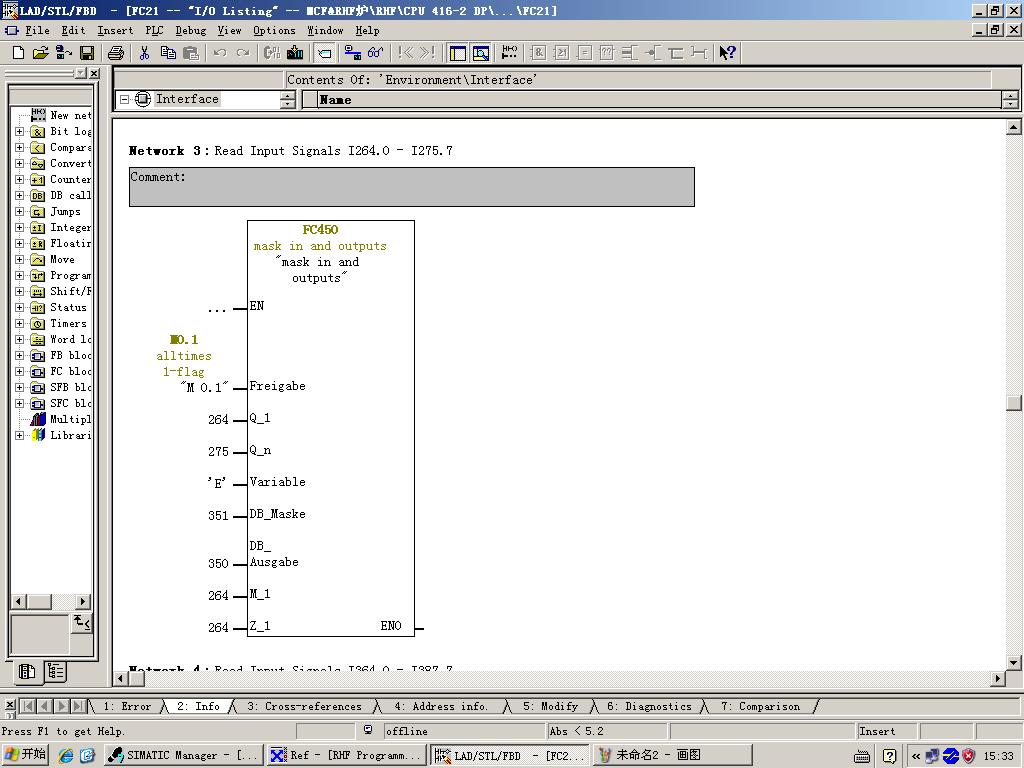Click the Paste clipboard icon
This screenshot has height=768, width=1024.
tap(191, 53)
